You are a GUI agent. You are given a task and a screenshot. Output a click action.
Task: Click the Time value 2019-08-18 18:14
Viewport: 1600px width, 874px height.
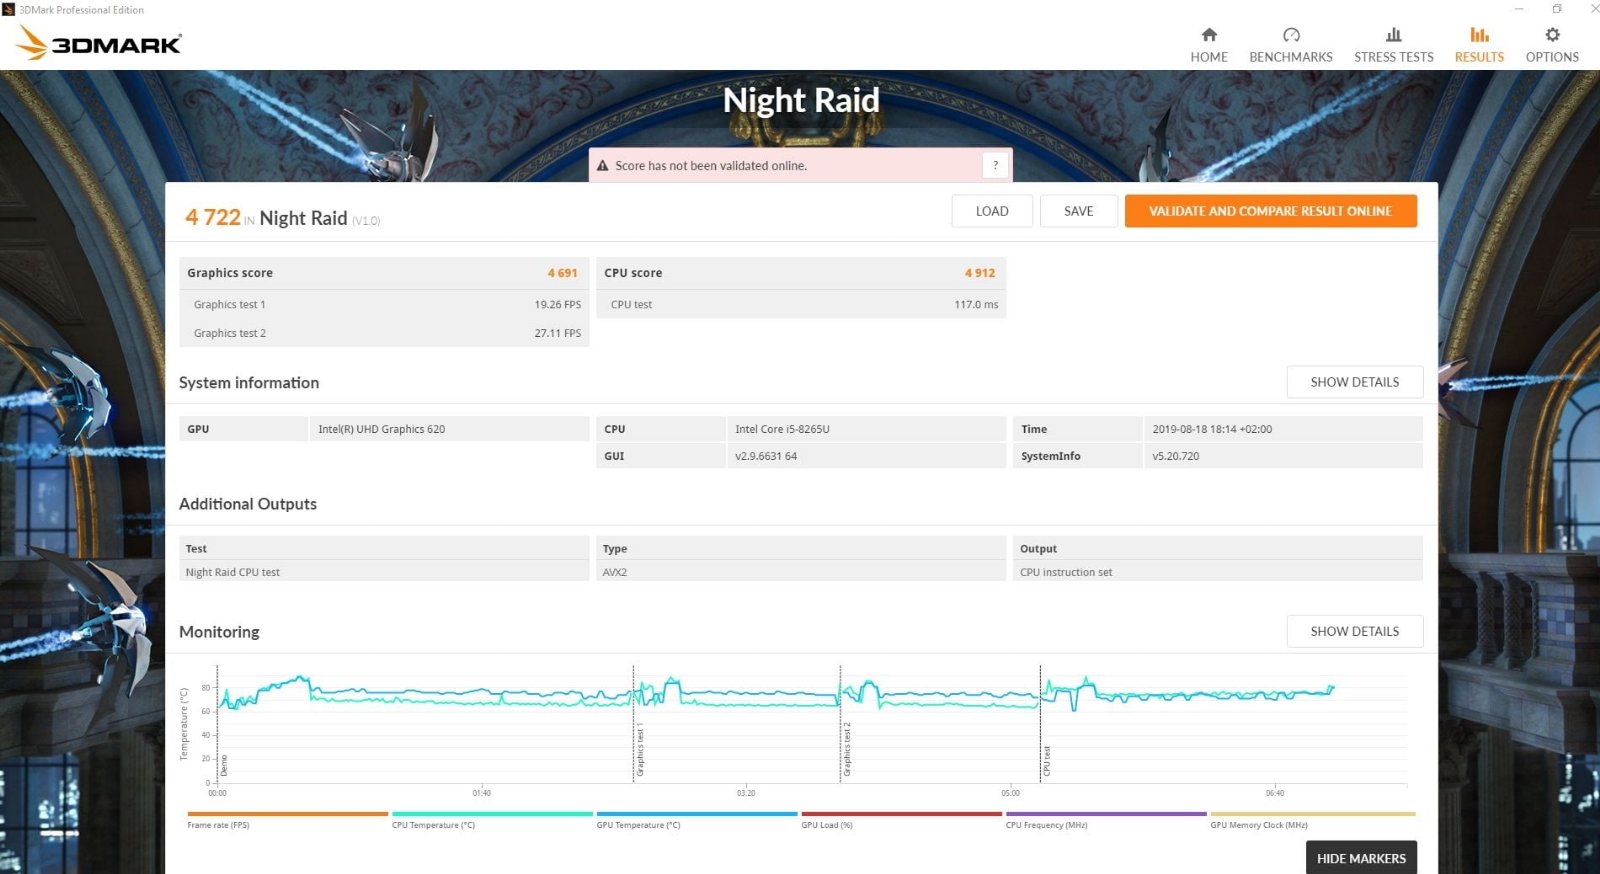1212,429
